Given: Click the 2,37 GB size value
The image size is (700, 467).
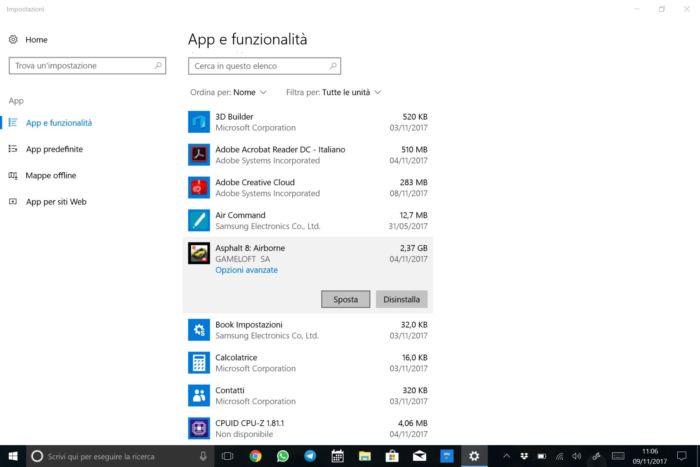Looking at the screenshot, I should [413, 248].
